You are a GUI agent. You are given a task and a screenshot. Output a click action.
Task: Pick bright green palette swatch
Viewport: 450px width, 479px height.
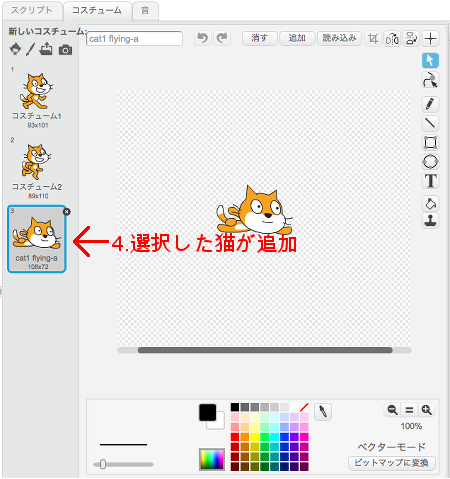click(x=265, y=437)
